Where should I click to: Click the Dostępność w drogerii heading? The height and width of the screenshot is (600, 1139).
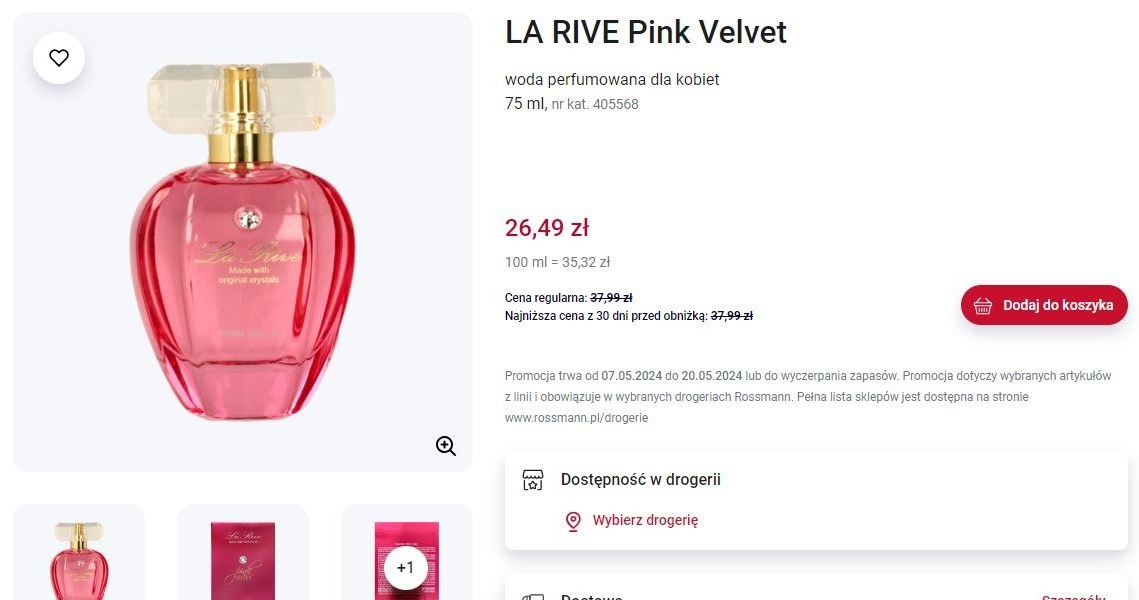[x=641, y=480]
